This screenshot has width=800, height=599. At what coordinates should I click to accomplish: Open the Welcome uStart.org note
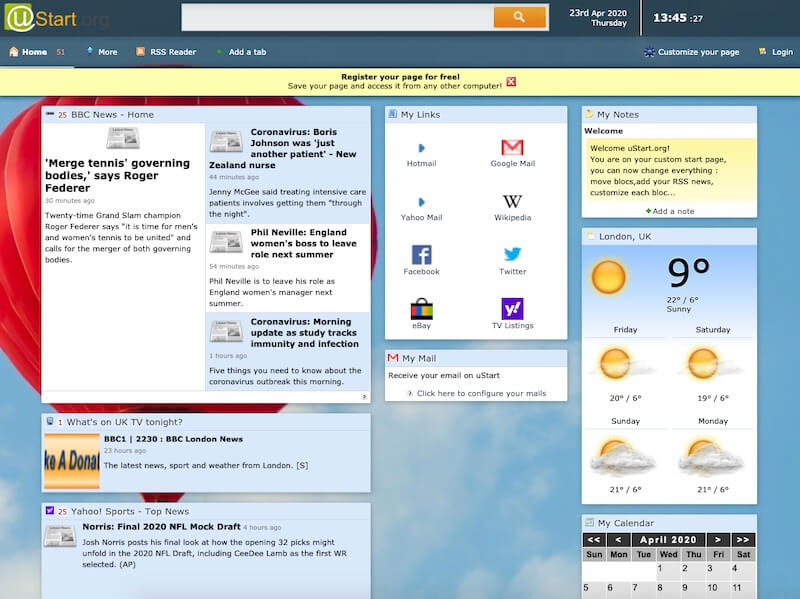pos(669,170)
